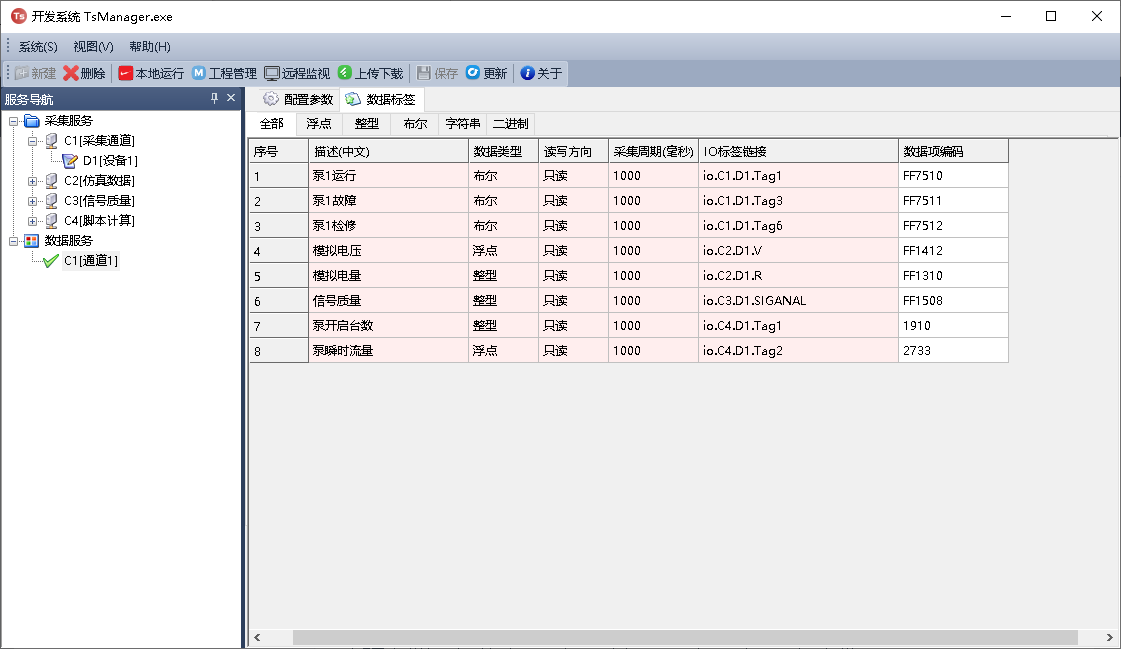This screenshot has height=649, width=1121.
Task: Close the 服务导航 navigation panel
Action: 231,98
